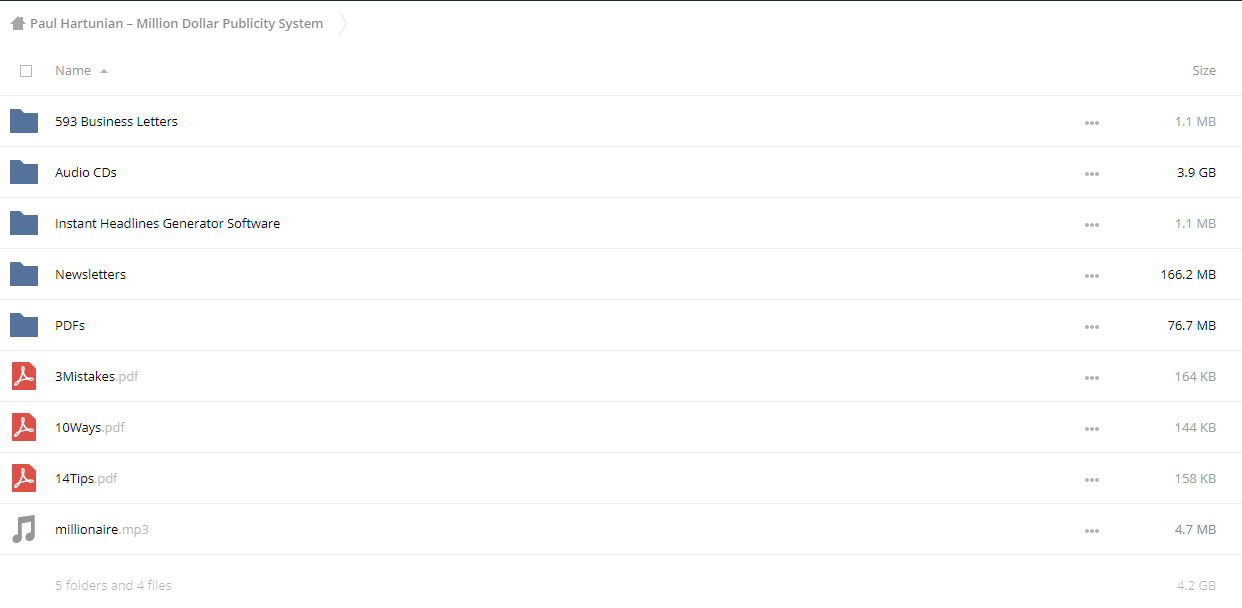Open the 593 Business Letters folder icon
Screen dimensions: 1242x608
coord(24,121)
